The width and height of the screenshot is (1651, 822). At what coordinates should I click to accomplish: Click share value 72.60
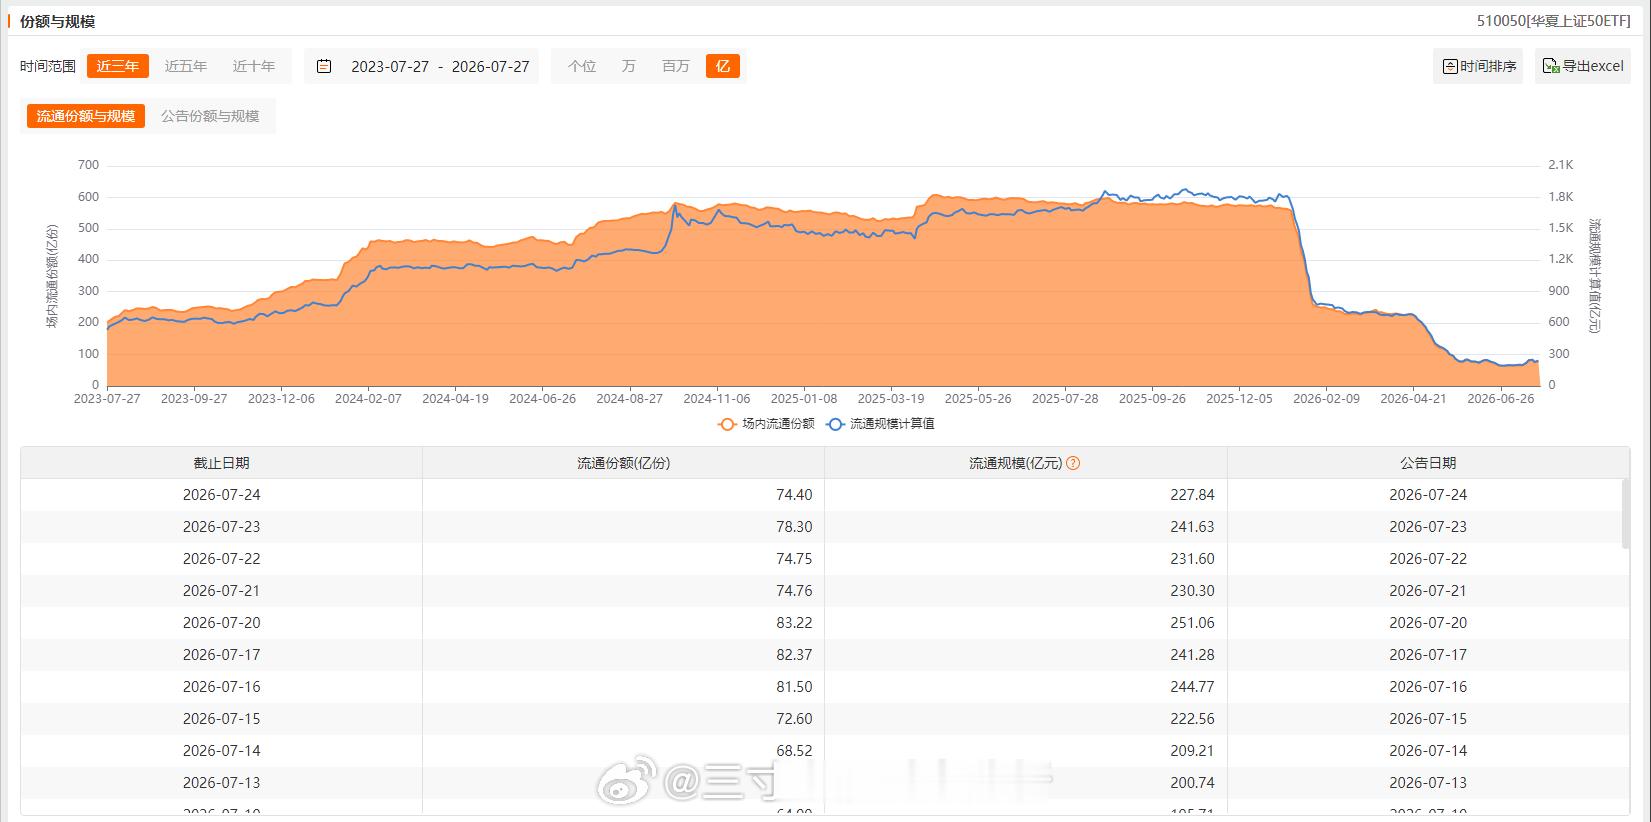point(794,719)
